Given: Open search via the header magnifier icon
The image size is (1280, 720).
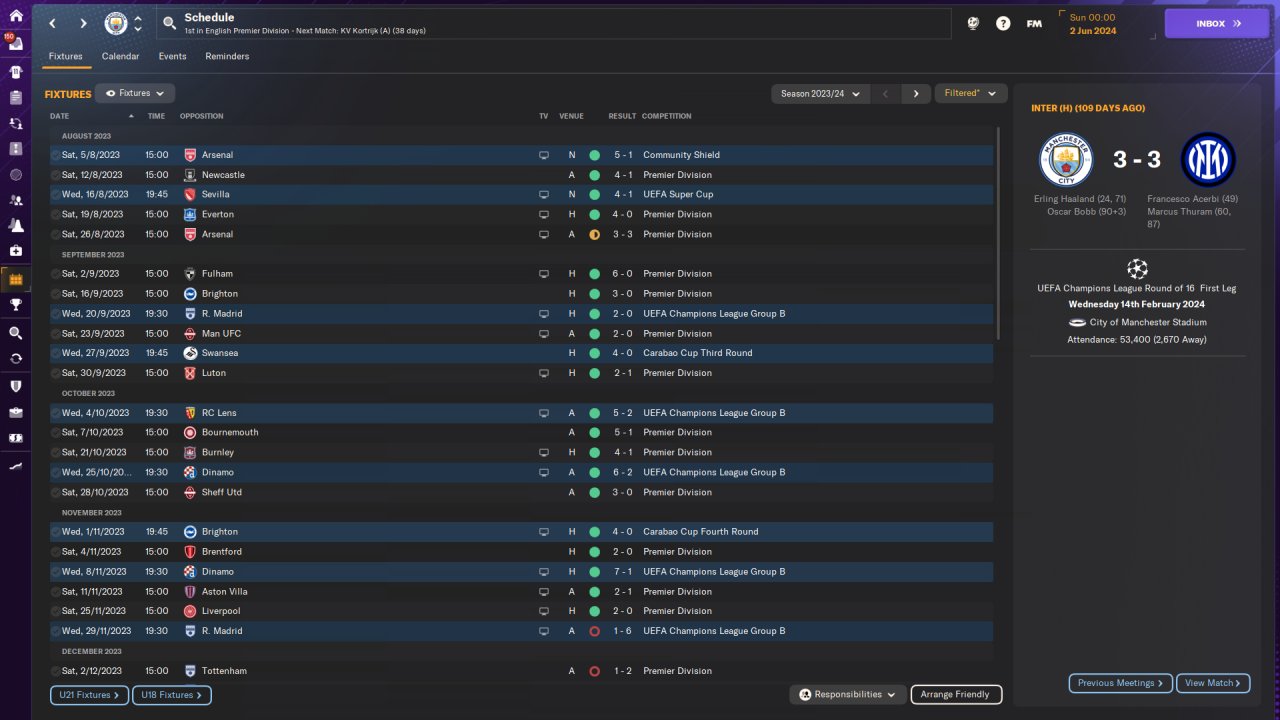Looking at the screenshot, I should [x=169, y=23].
